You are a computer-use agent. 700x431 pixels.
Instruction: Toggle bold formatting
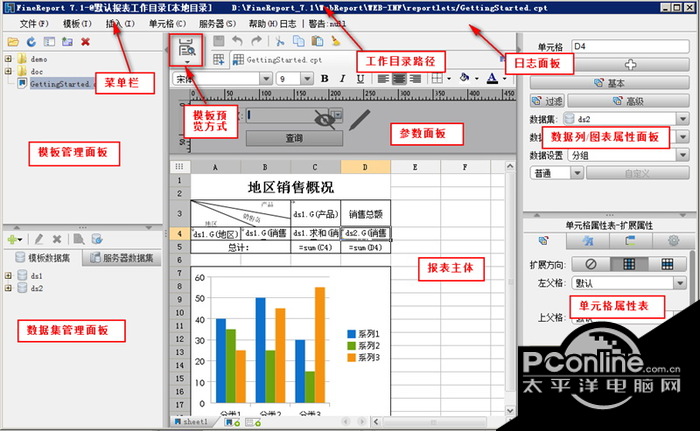point(325,79)
